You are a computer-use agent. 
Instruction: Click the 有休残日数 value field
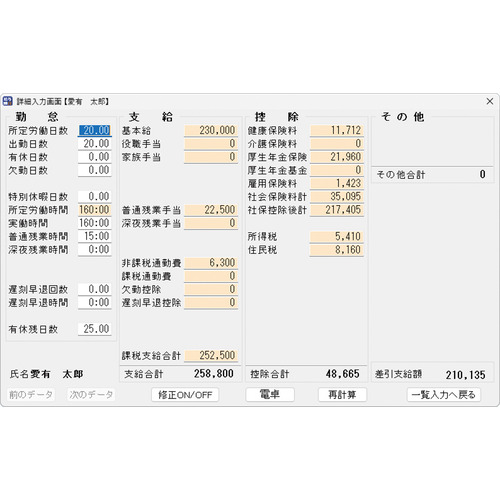(x=95, y=329)
